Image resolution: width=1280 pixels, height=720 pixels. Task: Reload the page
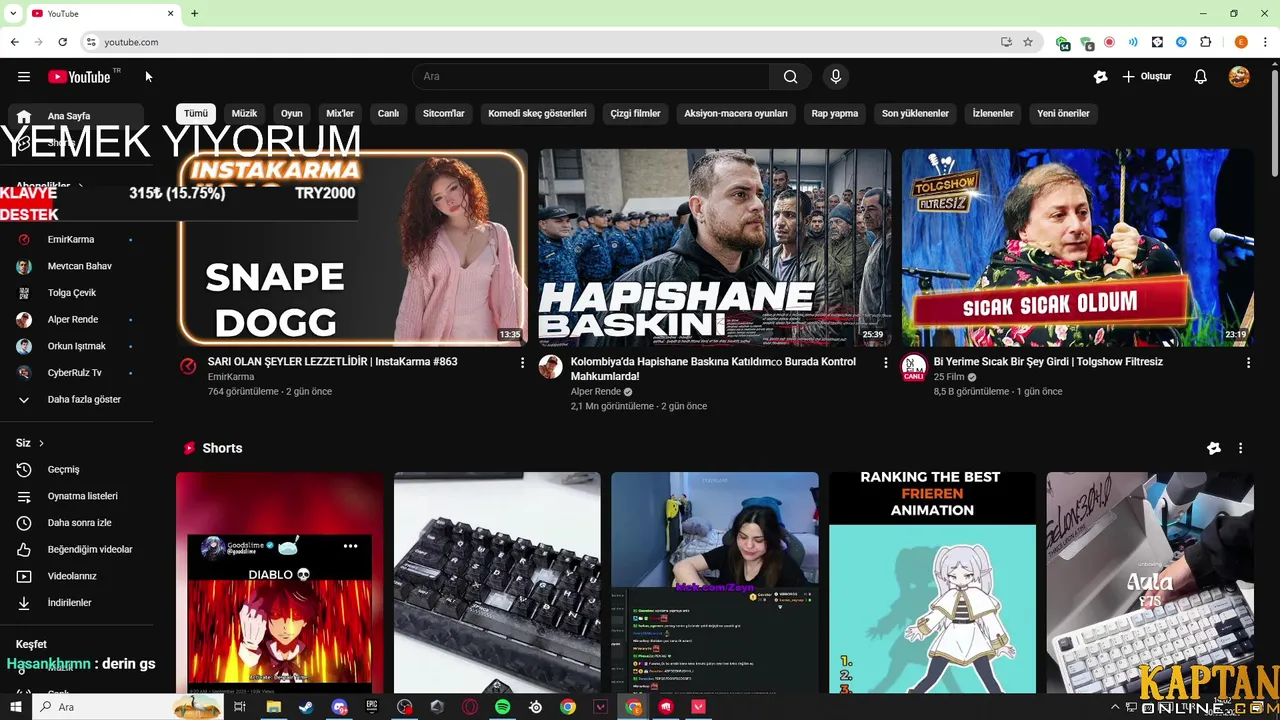[62, 42]
